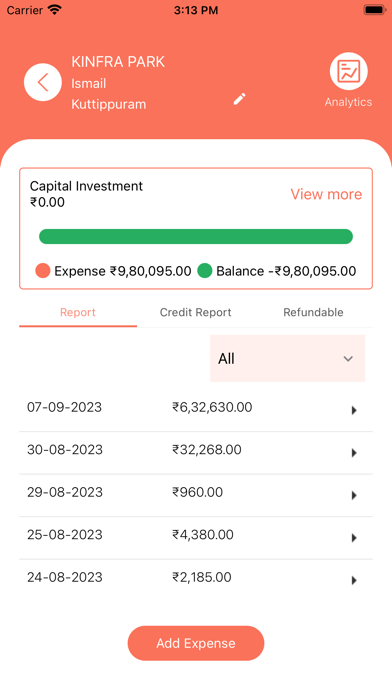Viewport: 392px width, 696px height.
Task: Expand the 25-08-2023 entry arrow
Action: pyautogui.click(x=354, y=538)
